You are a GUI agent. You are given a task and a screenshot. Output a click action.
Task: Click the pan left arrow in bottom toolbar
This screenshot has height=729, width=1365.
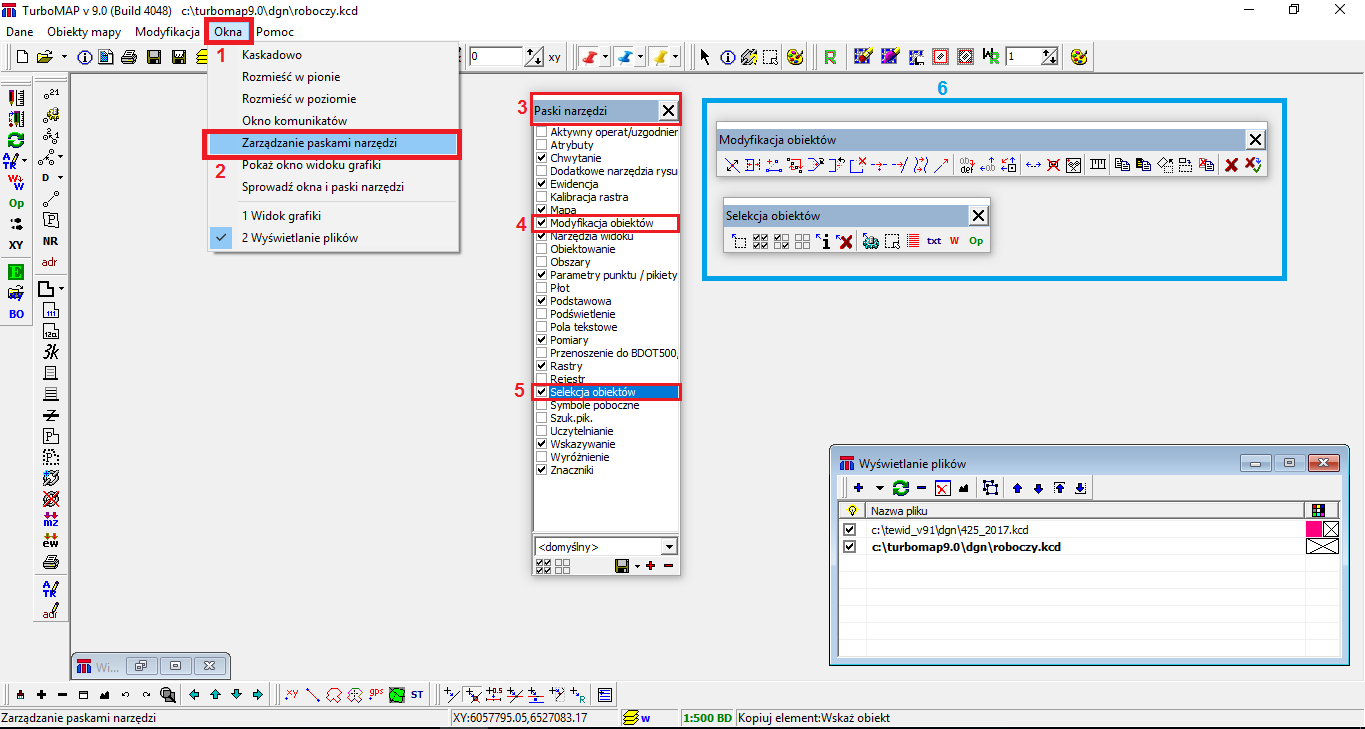(194, 694)
